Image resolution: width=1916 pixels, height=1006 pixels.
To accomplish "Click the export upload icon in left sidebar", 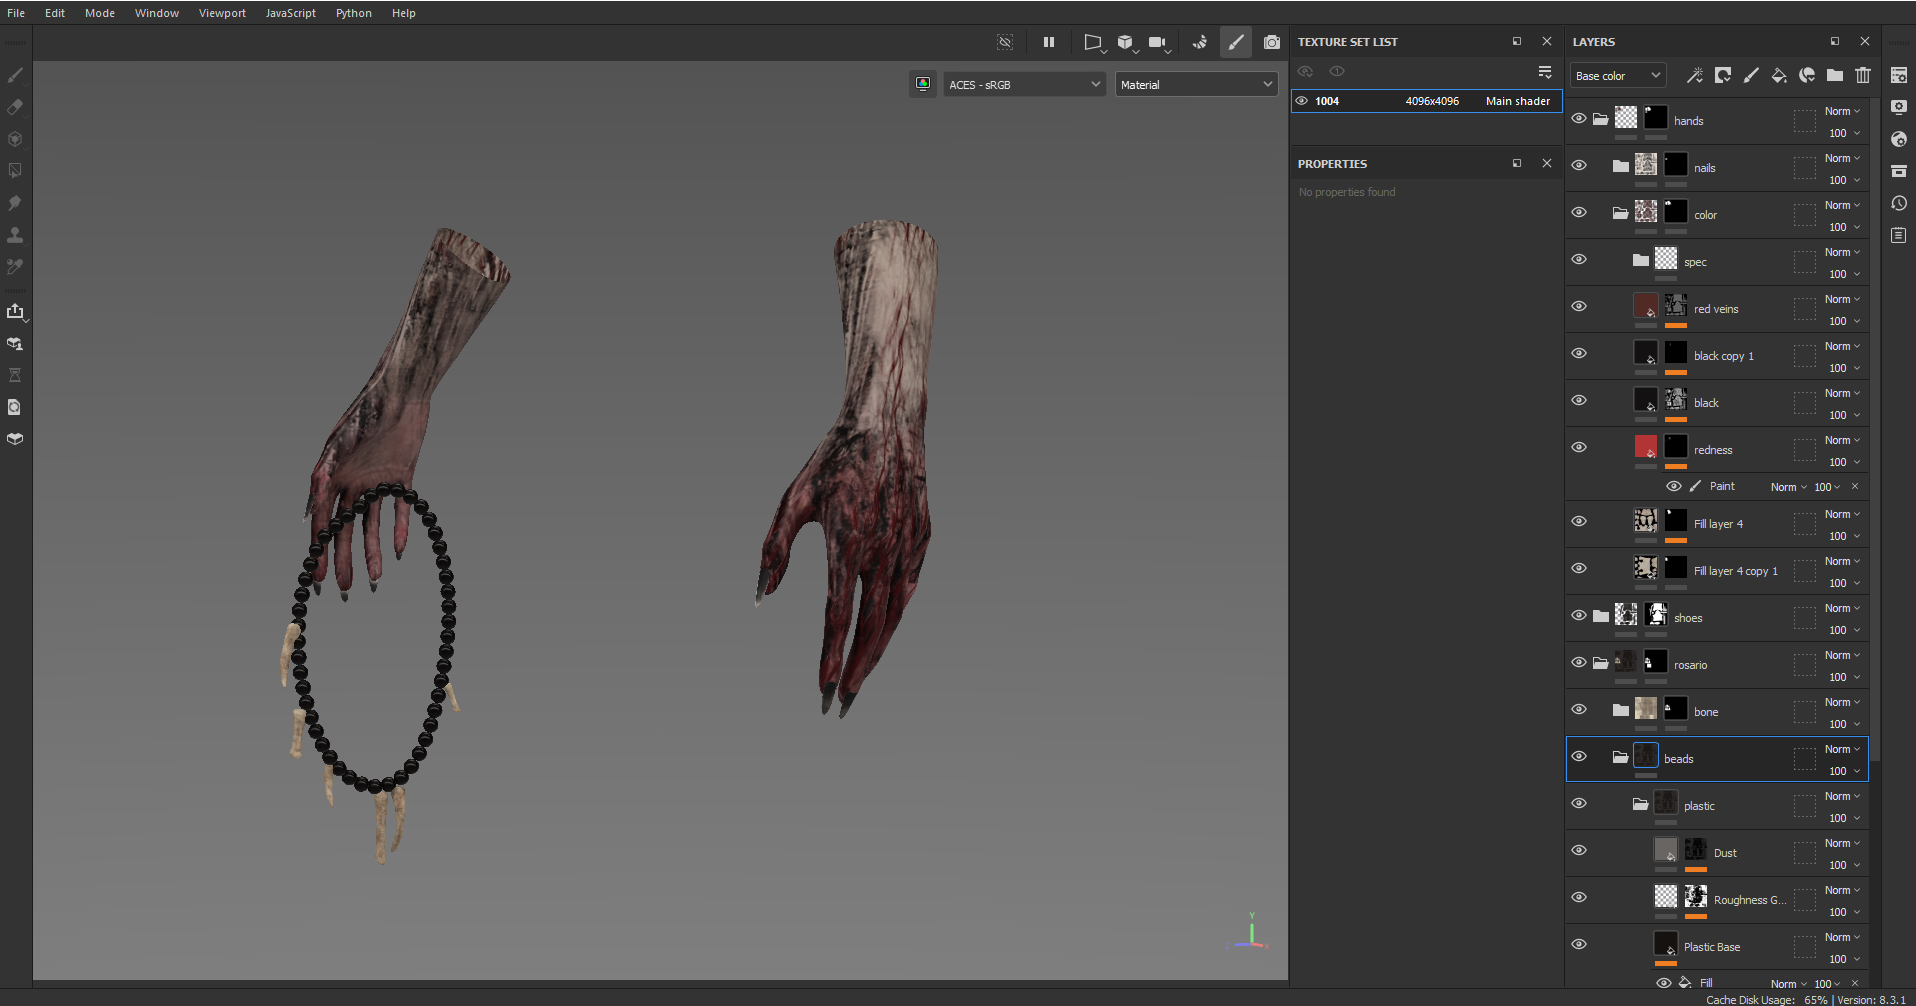I will pos(15,311).
